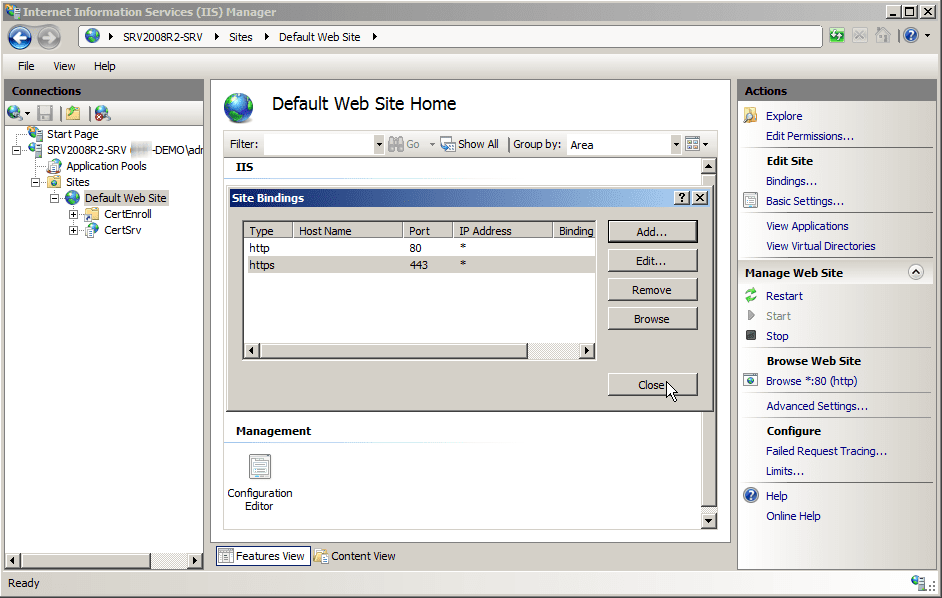Image resolution: width=942 pixels, height=598 pixels.
Task: Click the Failed Request Tracing... link
Action: (x=826, y=451)
